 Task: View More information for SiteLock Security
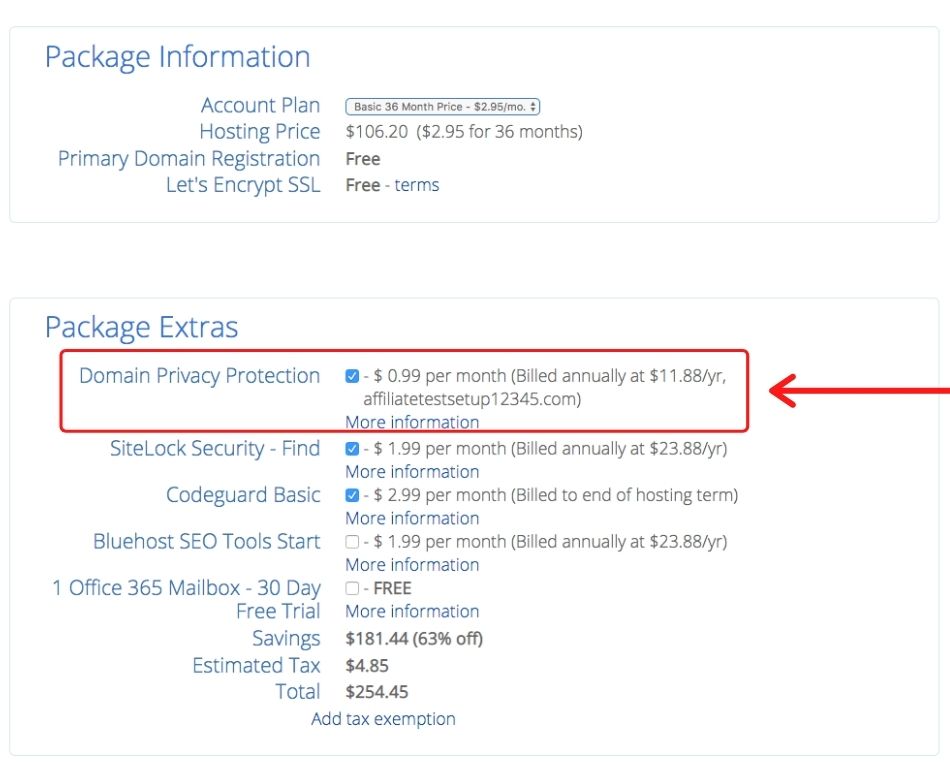tap(412, 472)
